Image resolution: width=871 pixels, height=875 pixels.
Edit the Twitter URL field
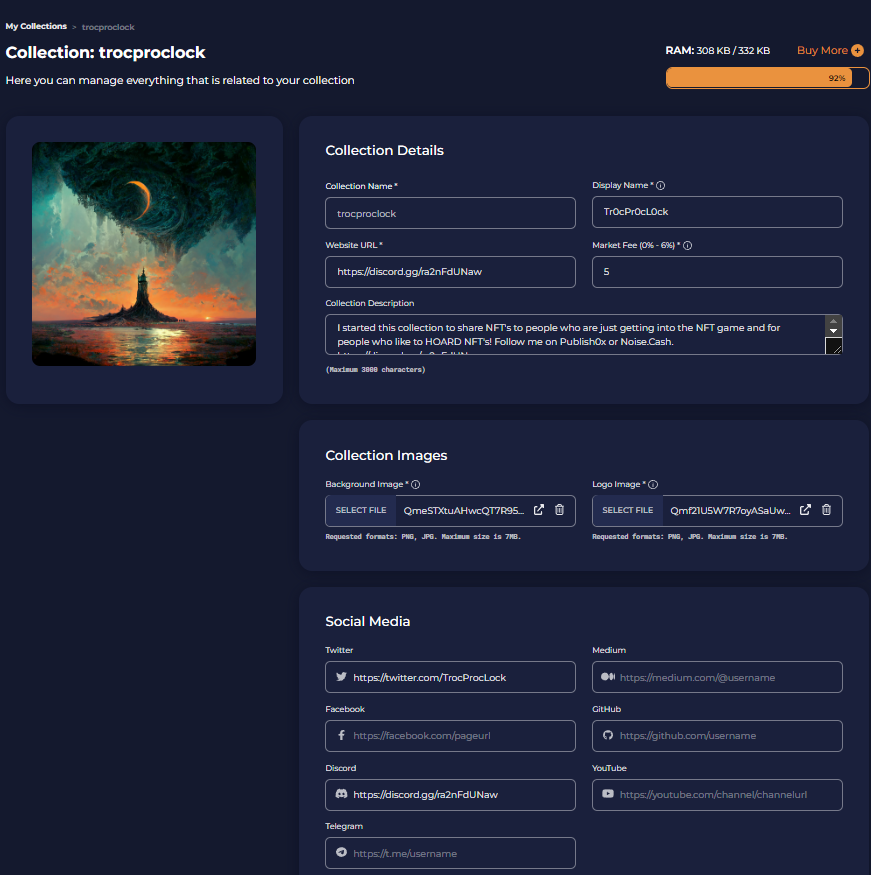click(450, 677)
